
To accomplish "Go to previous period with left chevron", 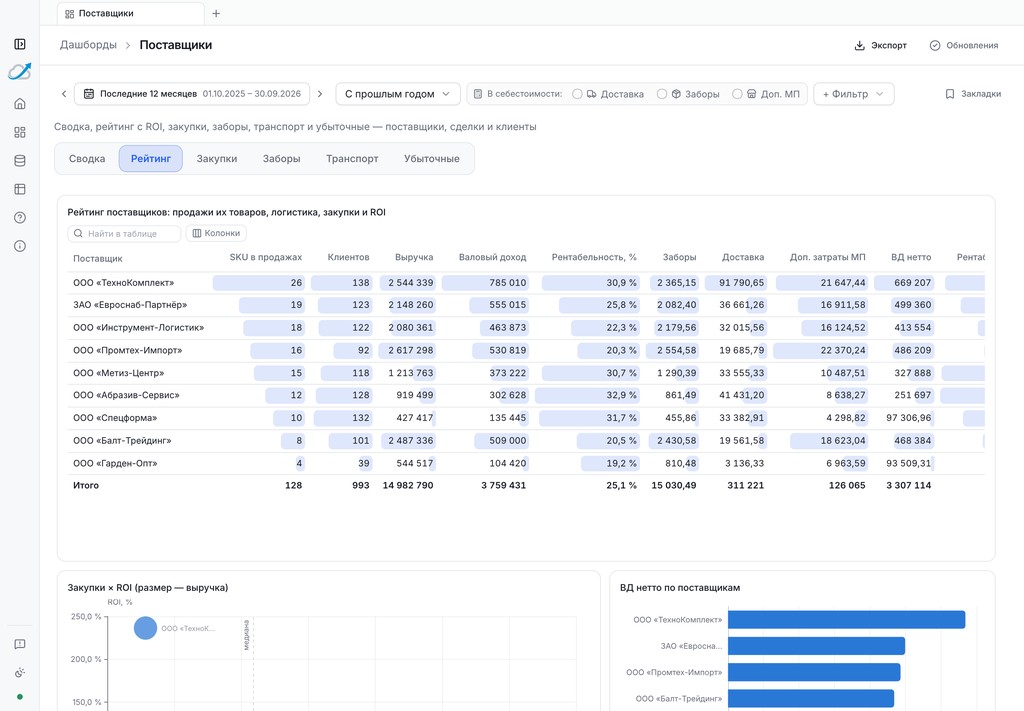I will (x=64, y=94).
